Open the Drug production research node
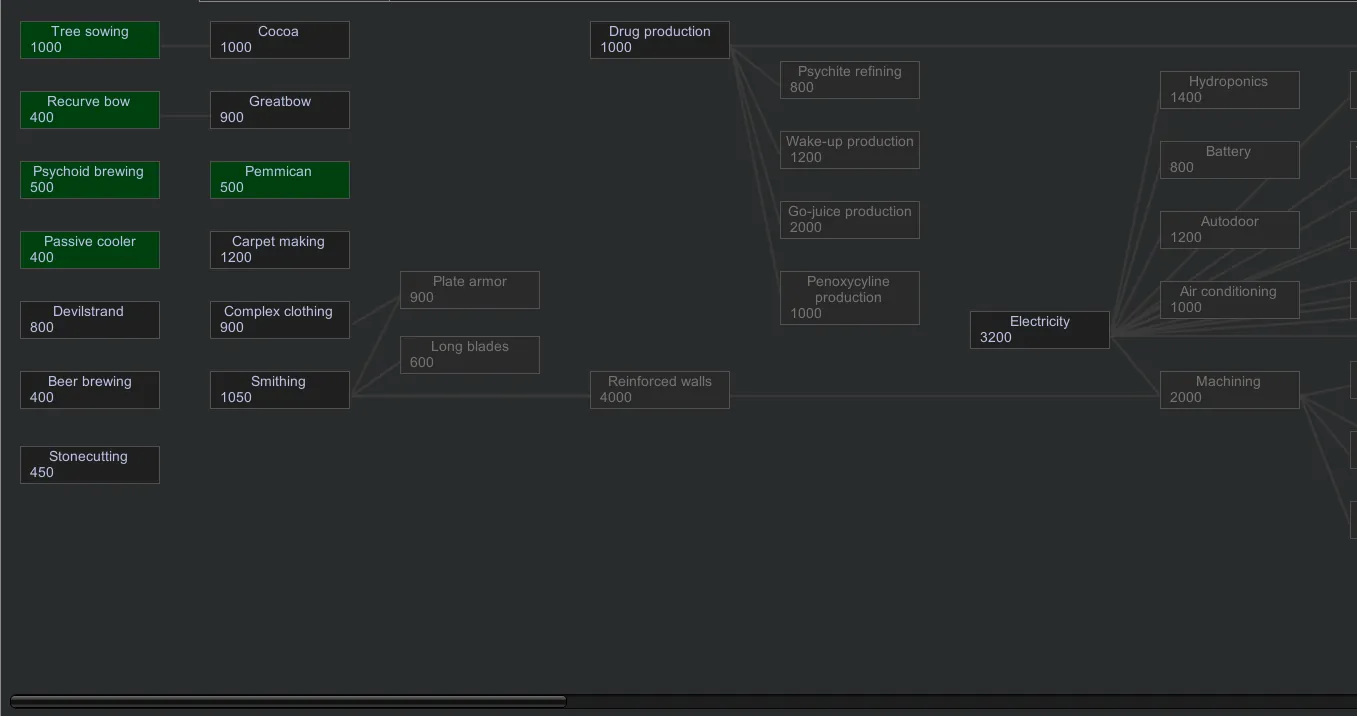The image size is (1357, 716). coord(660,40)
